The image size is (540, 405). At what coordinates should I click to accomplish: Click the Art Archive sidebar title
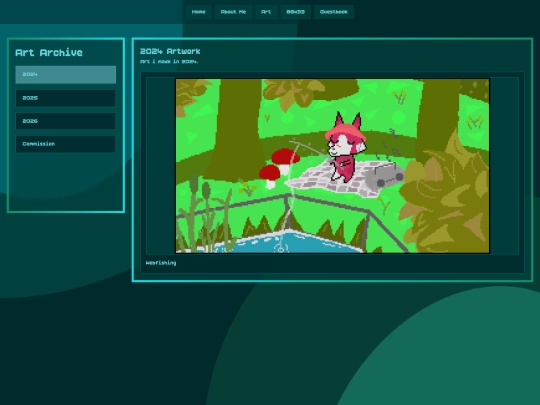tap(49, 53)
